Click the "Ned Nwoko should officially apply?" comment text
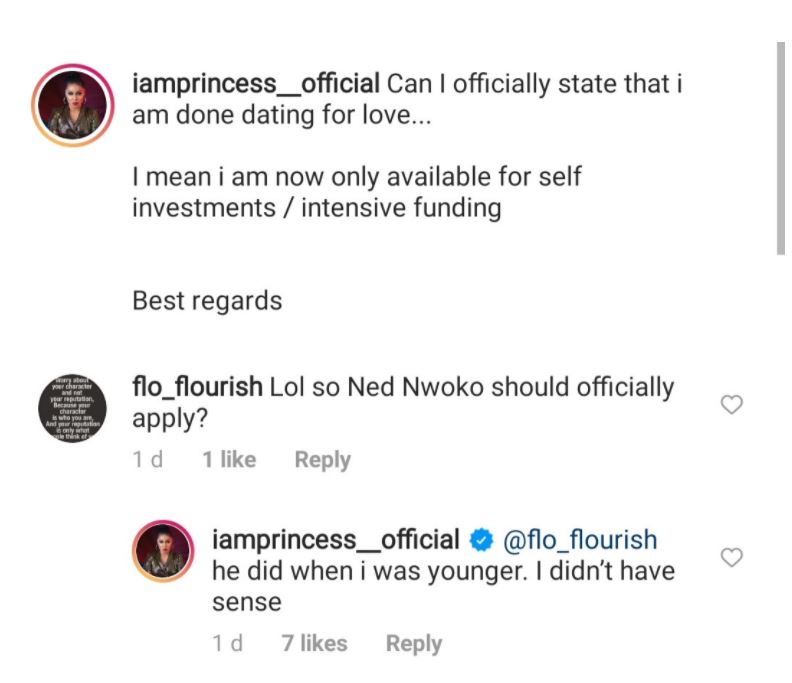 450,388
